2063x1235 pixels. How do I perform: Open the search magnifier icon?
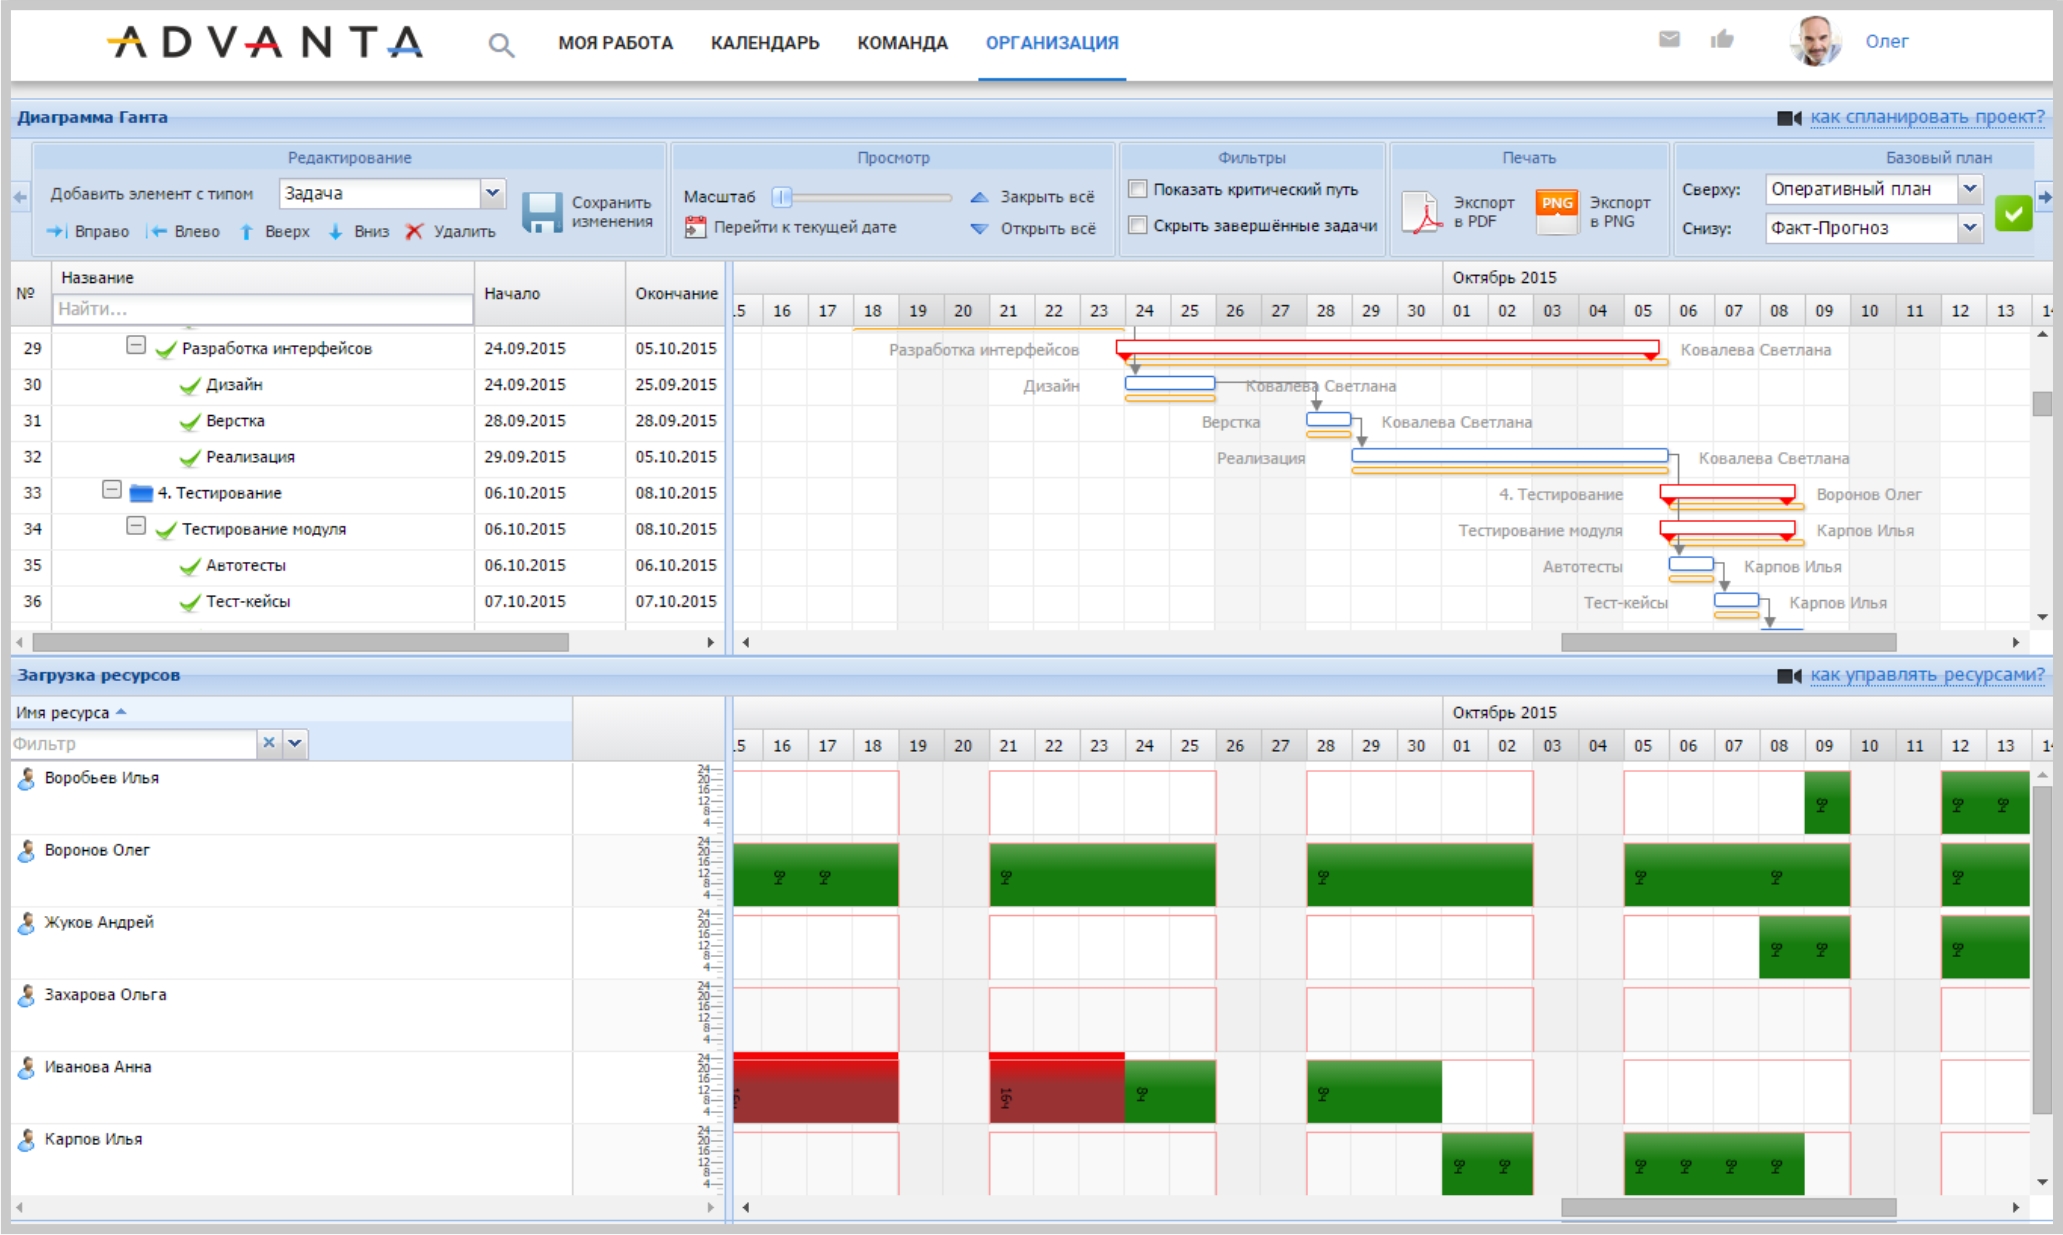coord(501,44)
